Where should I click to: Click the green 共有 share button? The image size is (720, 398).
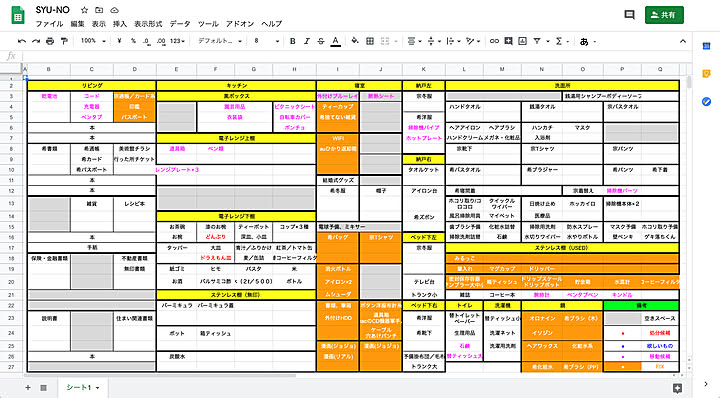click(x=664, y=15)
